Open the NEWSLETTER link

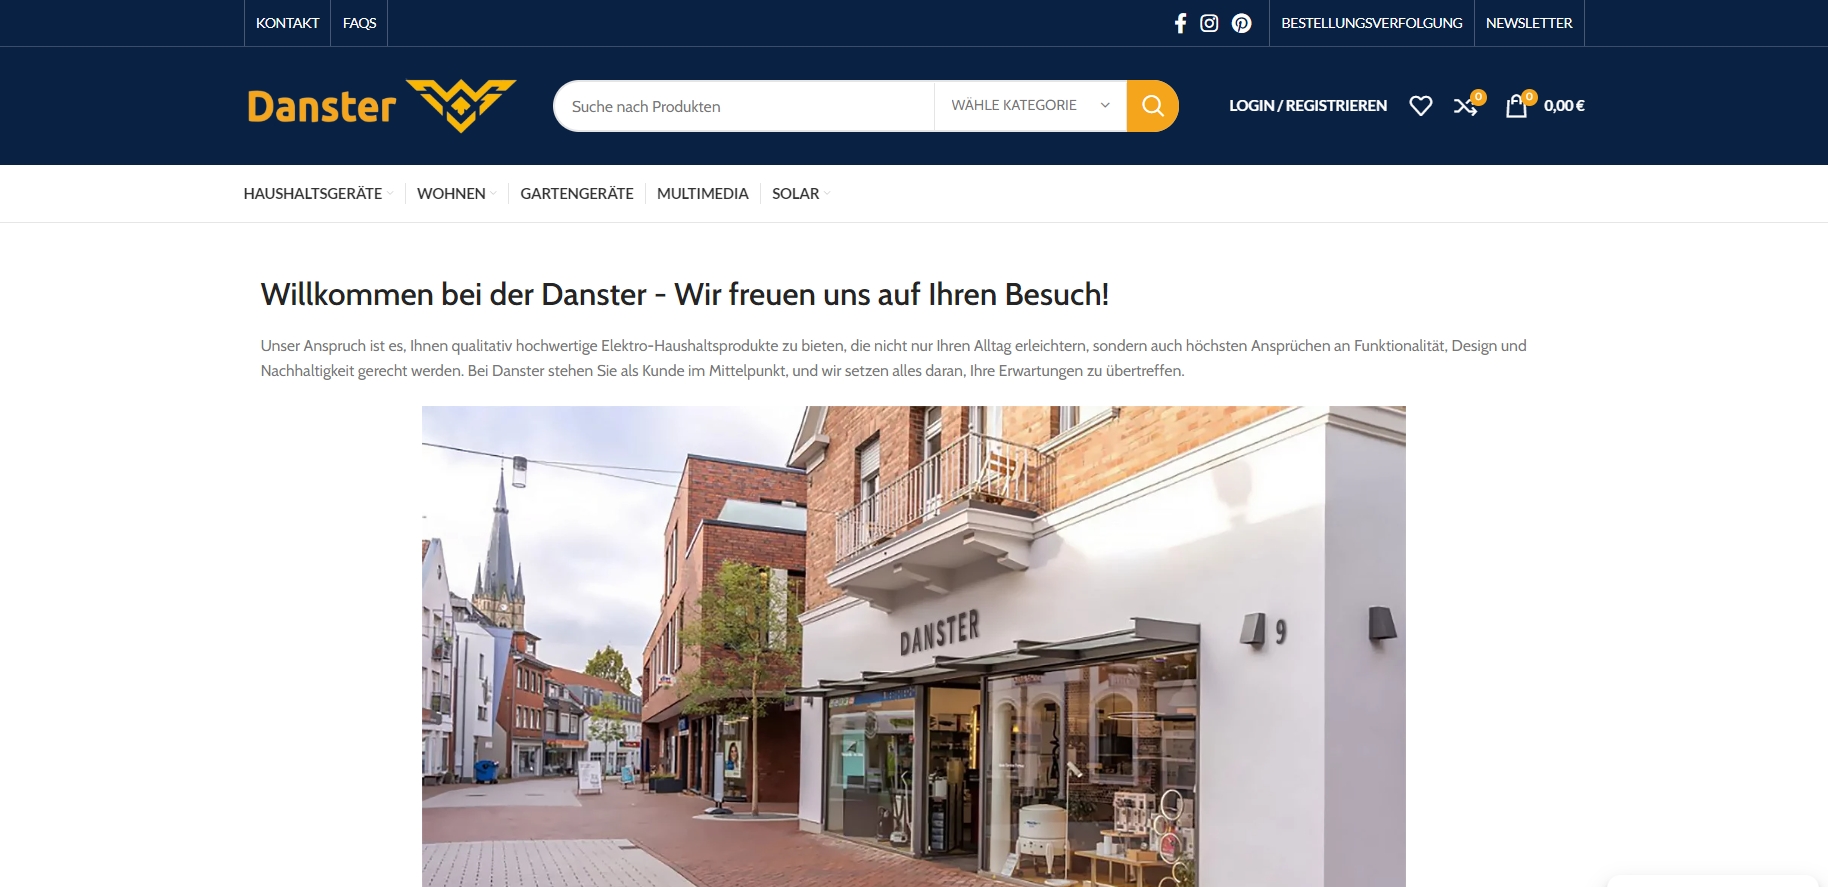coord(1529,23)
